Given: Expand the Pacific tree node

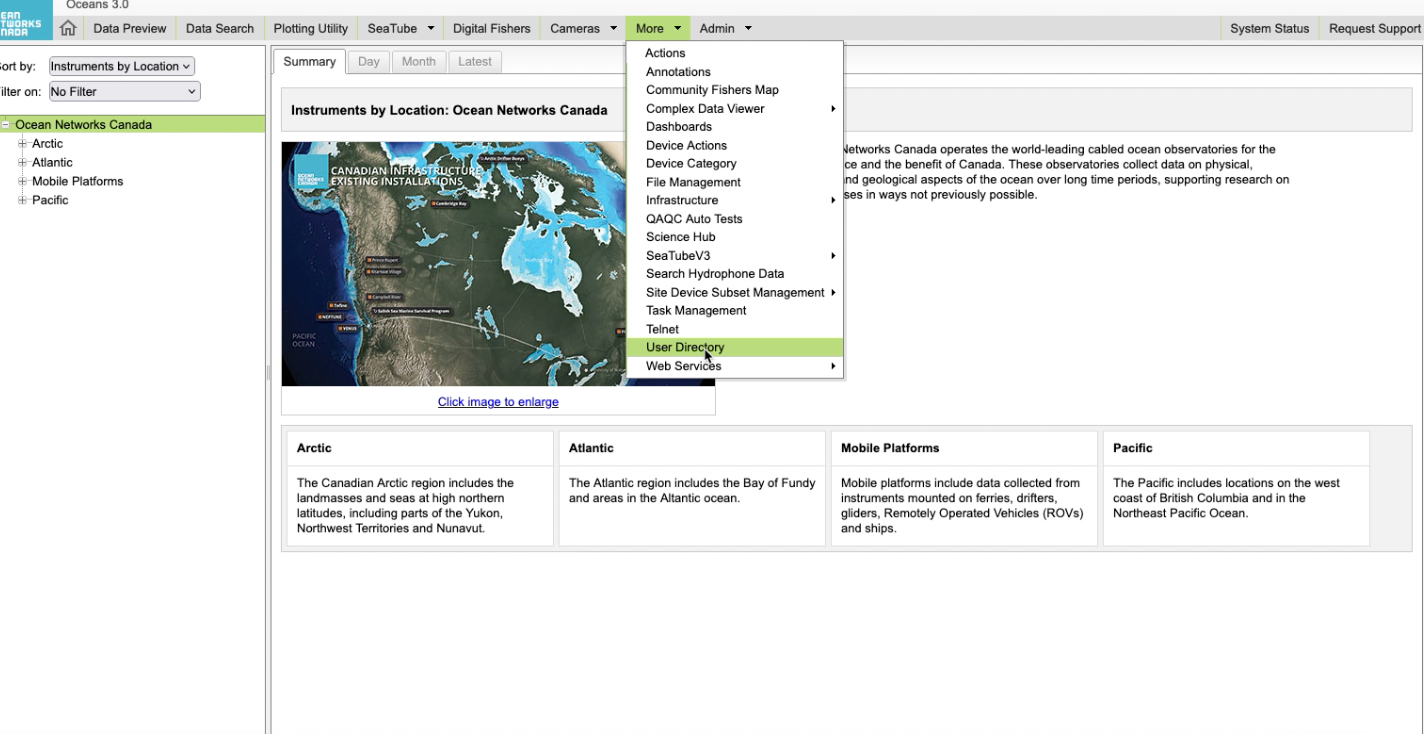Looking at the screenshot, I should coord(21,200).
